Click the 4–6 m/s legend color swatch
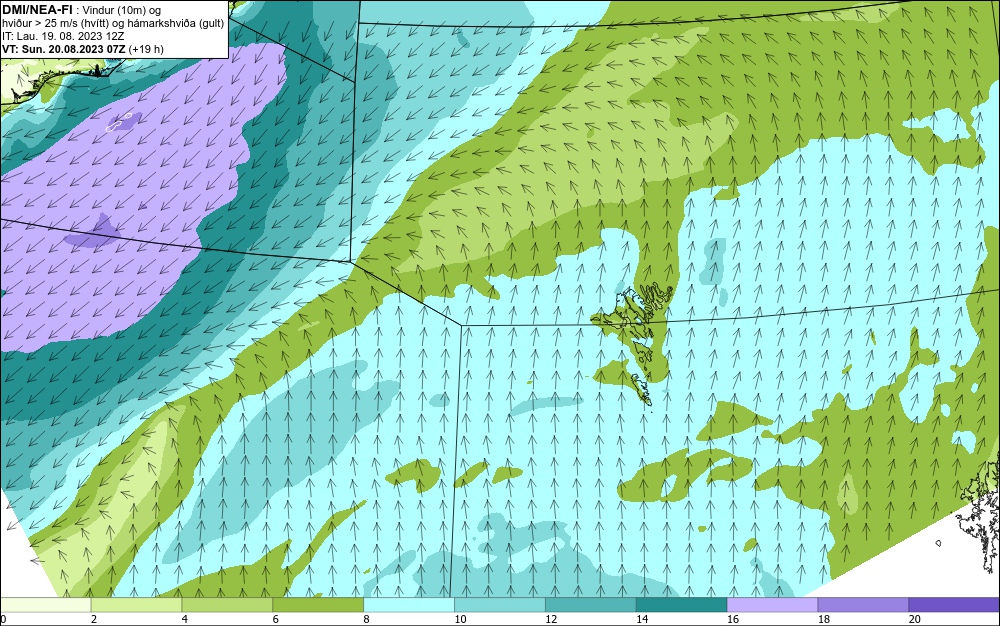Image resolution: width=1000 pixels, height=626 pixels. (x=227, y=604)
